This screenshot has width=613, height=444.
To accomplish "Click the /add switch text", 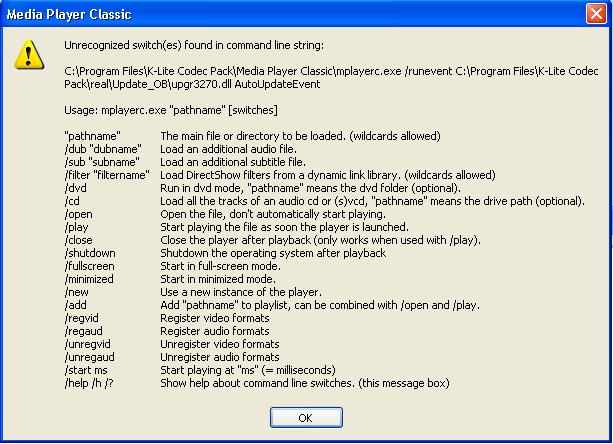I will tap(75, 305).
